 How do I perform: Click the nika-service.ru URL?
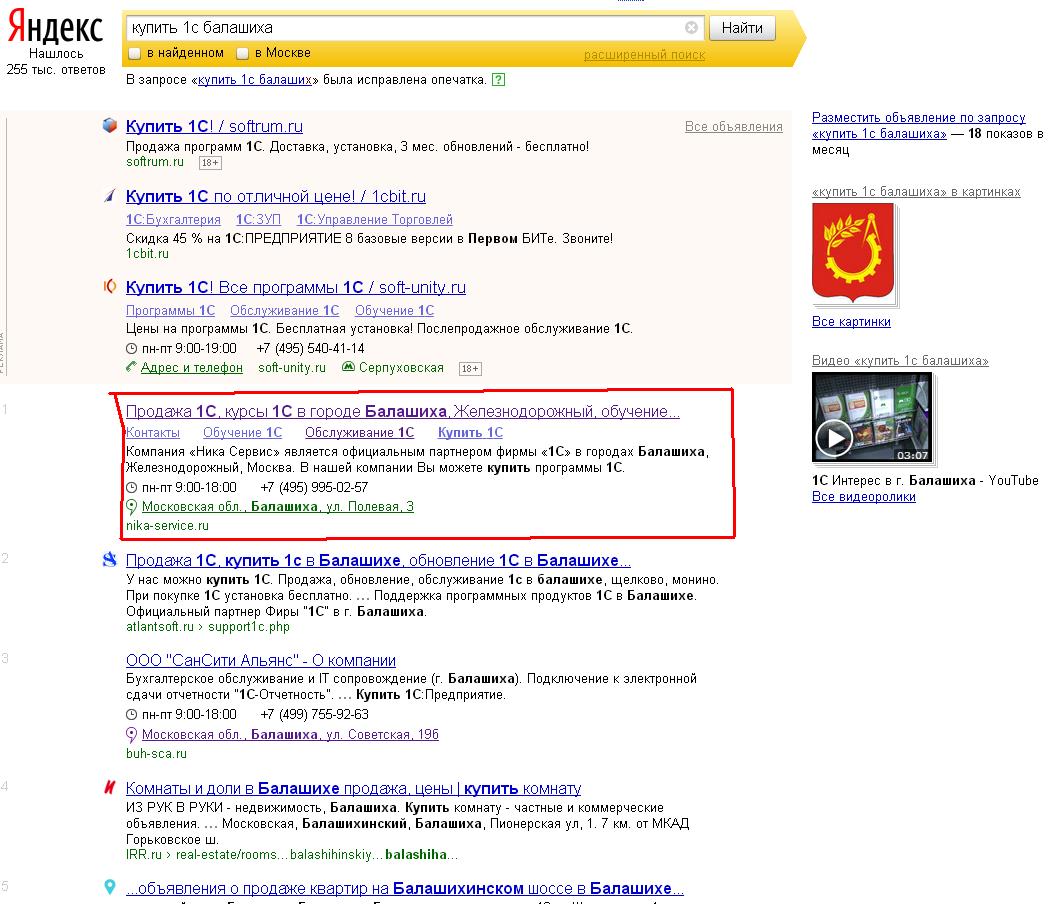pos(167,526)
